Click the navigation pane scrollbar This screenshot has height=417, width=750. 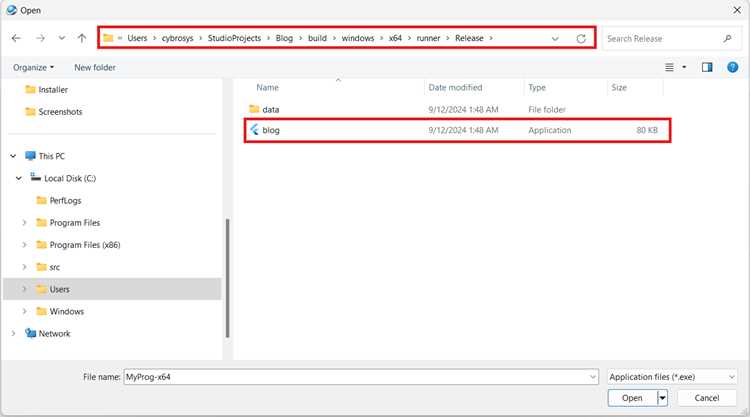tap(227, 278)
